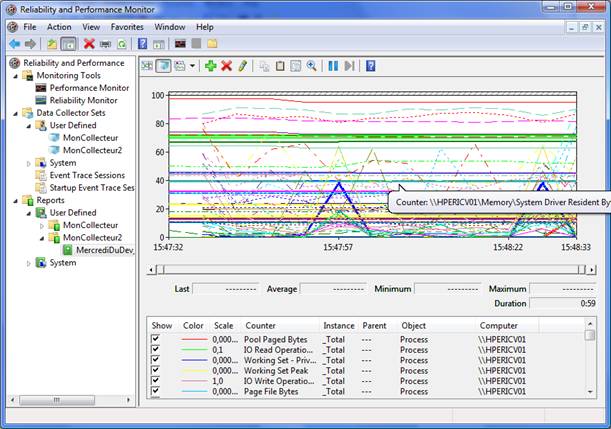Image resolution: width=611 pixels, height=429 pixels.
Task: Open the Help menu
Action: [205, 27]
